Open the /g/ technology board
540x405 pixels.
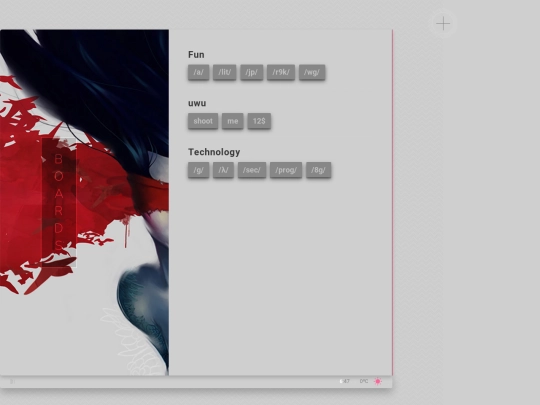coord(198,170)
